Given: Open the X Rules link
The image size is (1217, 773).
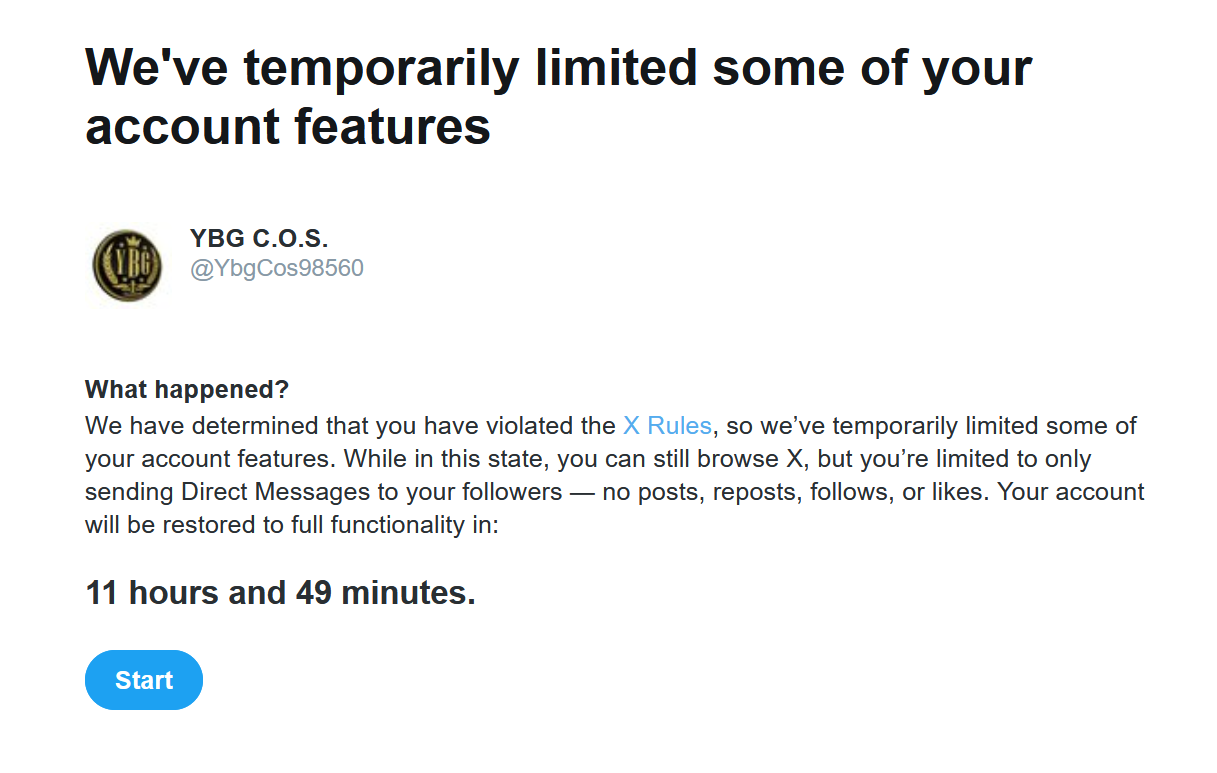Looking at the screenshot, I should [x=667, y=425].
